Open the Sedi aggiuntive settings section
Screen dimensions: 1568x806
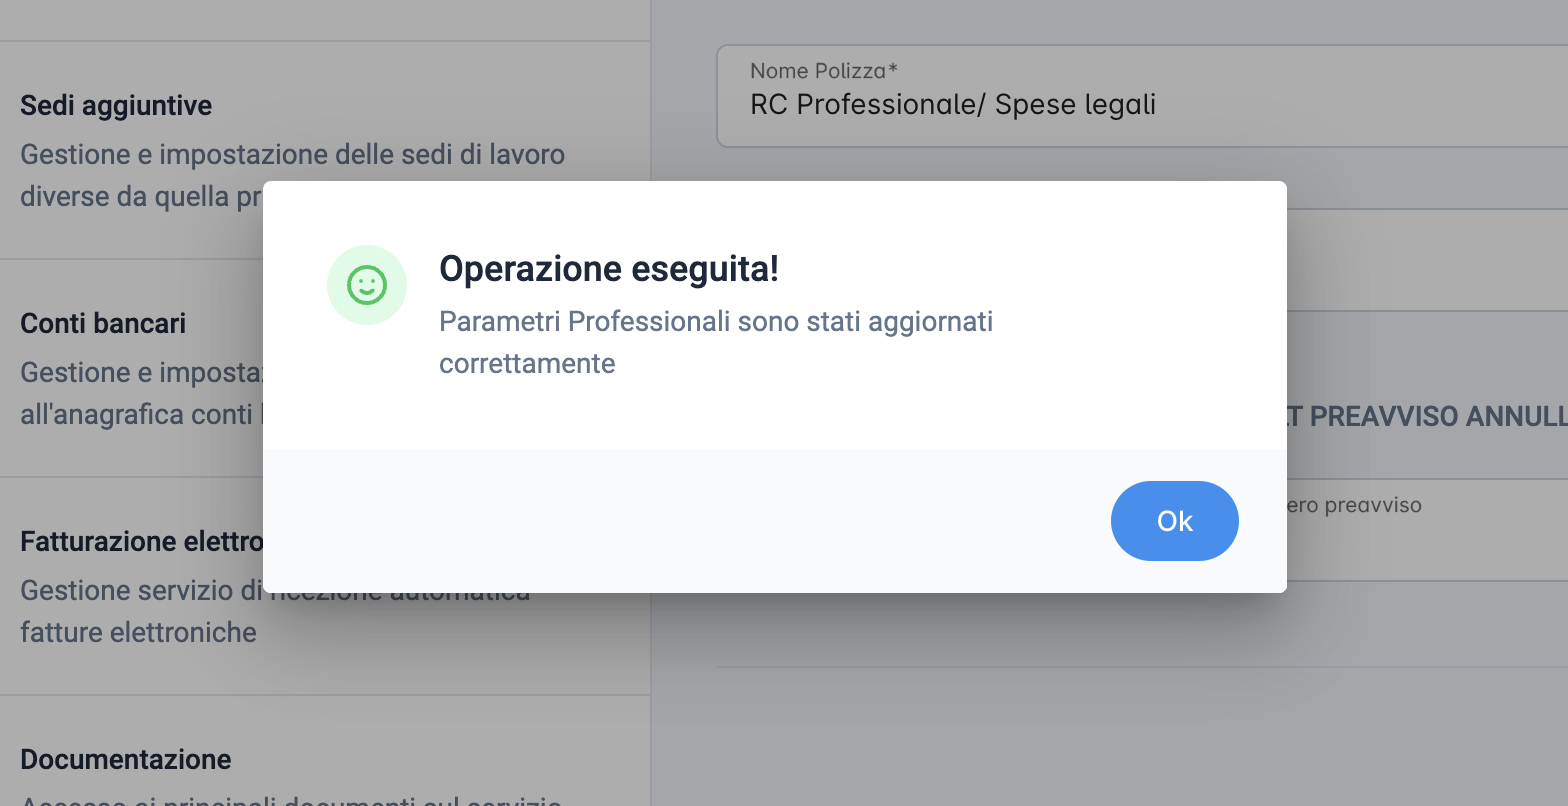click(325, 150)
